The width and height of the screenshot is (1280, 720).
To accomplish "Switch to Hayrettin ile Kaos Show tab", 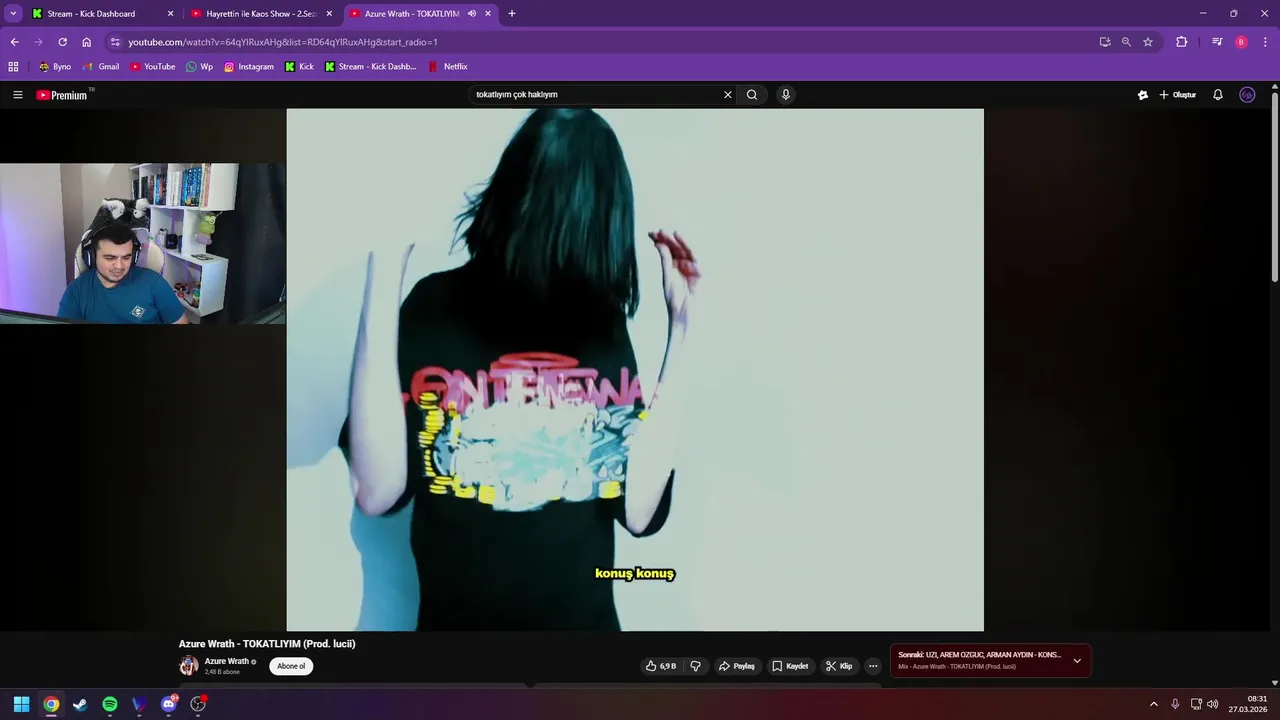I will [260, 14].
